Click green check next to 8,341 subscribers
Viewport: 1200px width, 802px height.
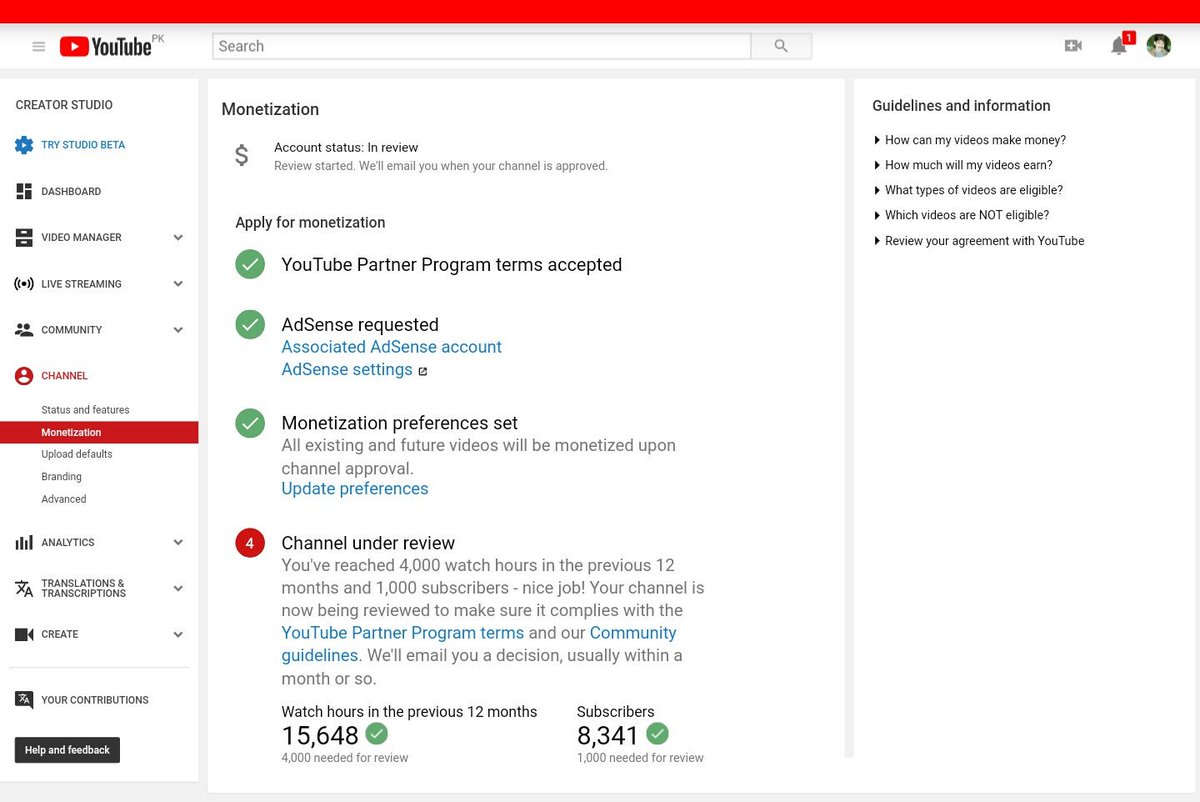657,734
